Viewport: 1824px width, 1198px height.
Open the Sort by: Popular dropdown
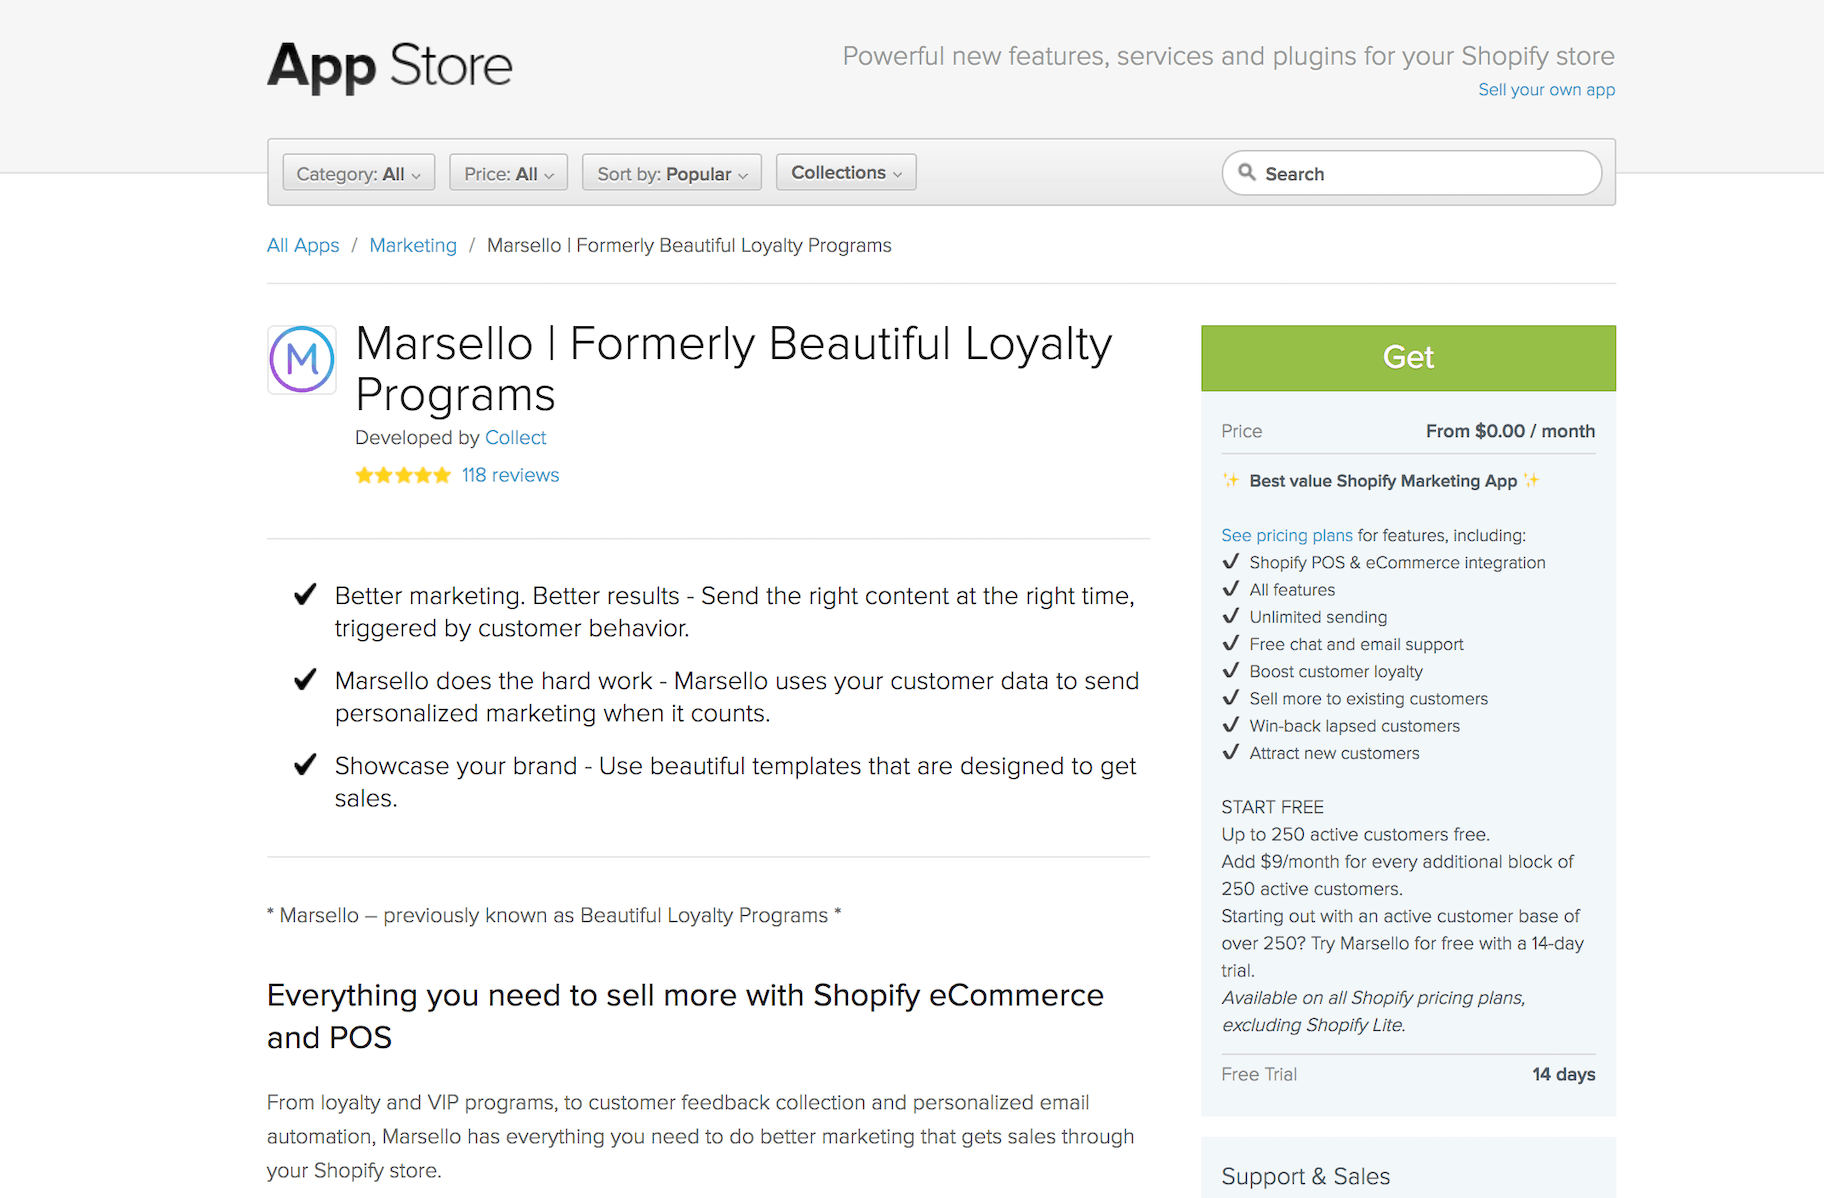[671, 173]
